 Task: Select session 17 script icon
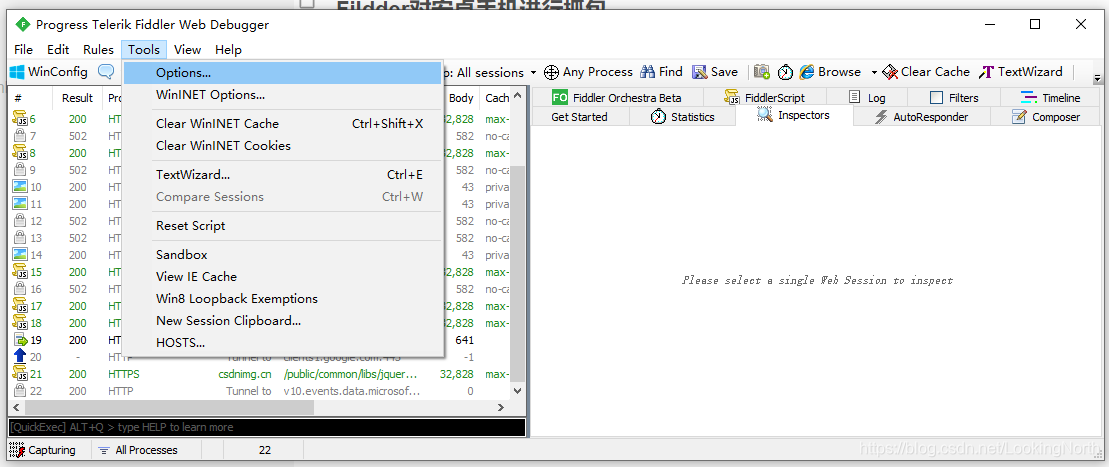click(20, 306)
